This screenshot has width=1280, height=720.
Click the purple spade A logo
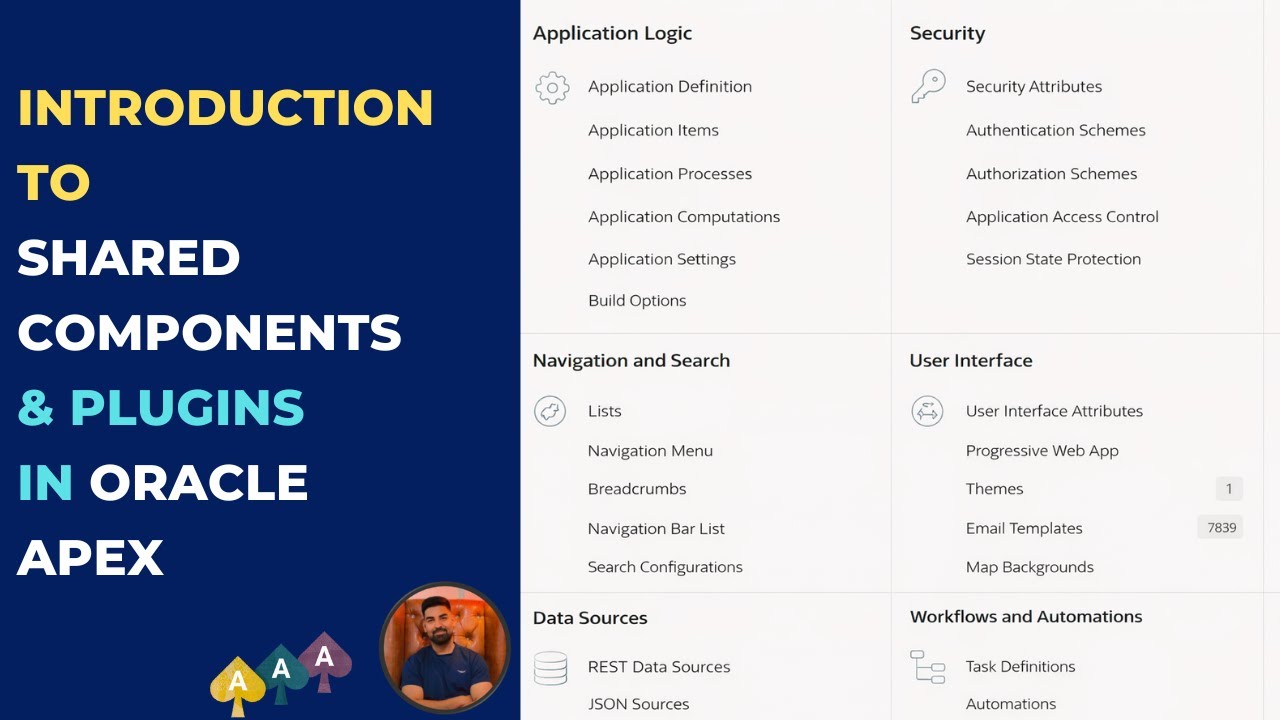pyautogui.click(x=324, y=661)
